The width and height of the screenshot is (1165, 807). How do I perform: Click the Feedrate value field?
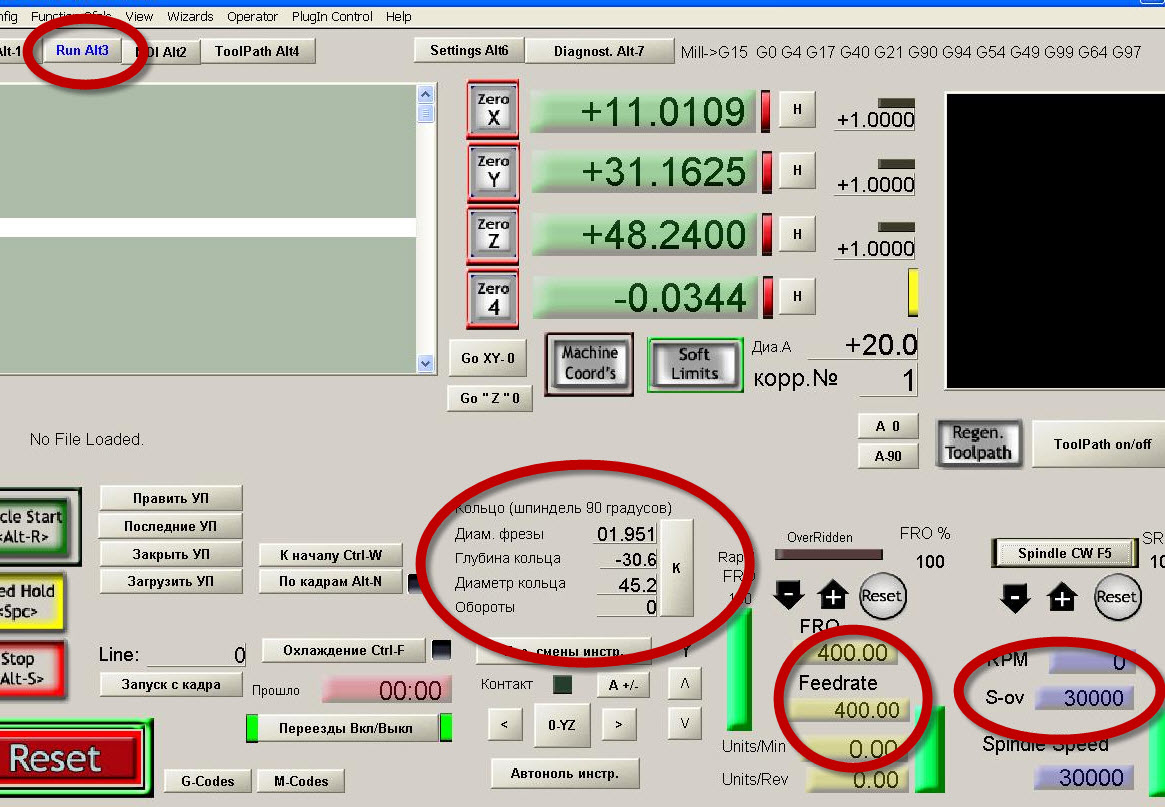point(848,710)
